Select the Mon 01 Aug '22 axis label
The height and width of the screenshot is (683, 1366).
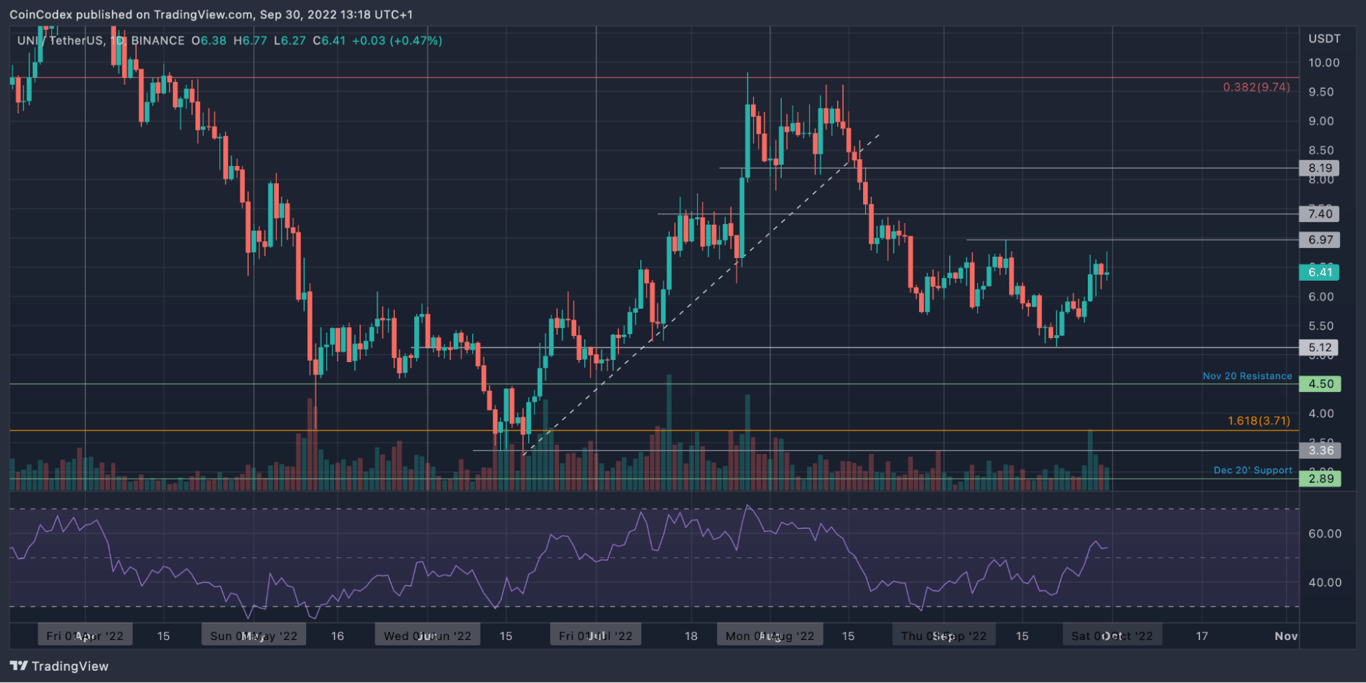tap(769, 634)
